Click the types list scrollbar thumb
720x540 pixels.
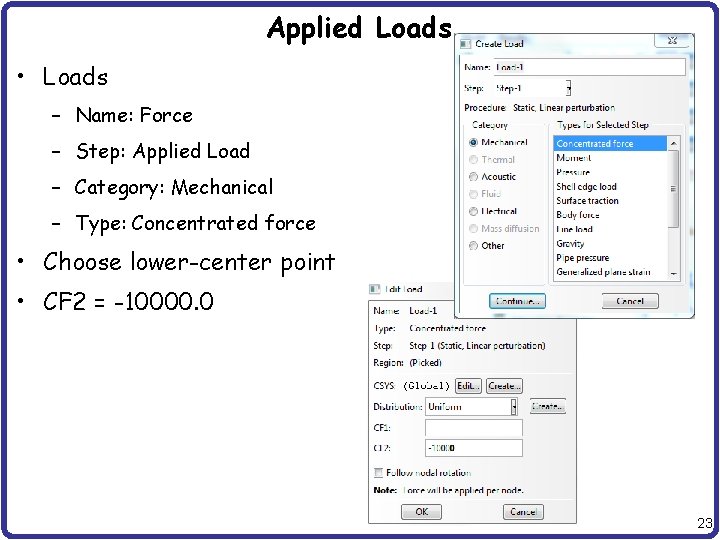tap(673, 189)
